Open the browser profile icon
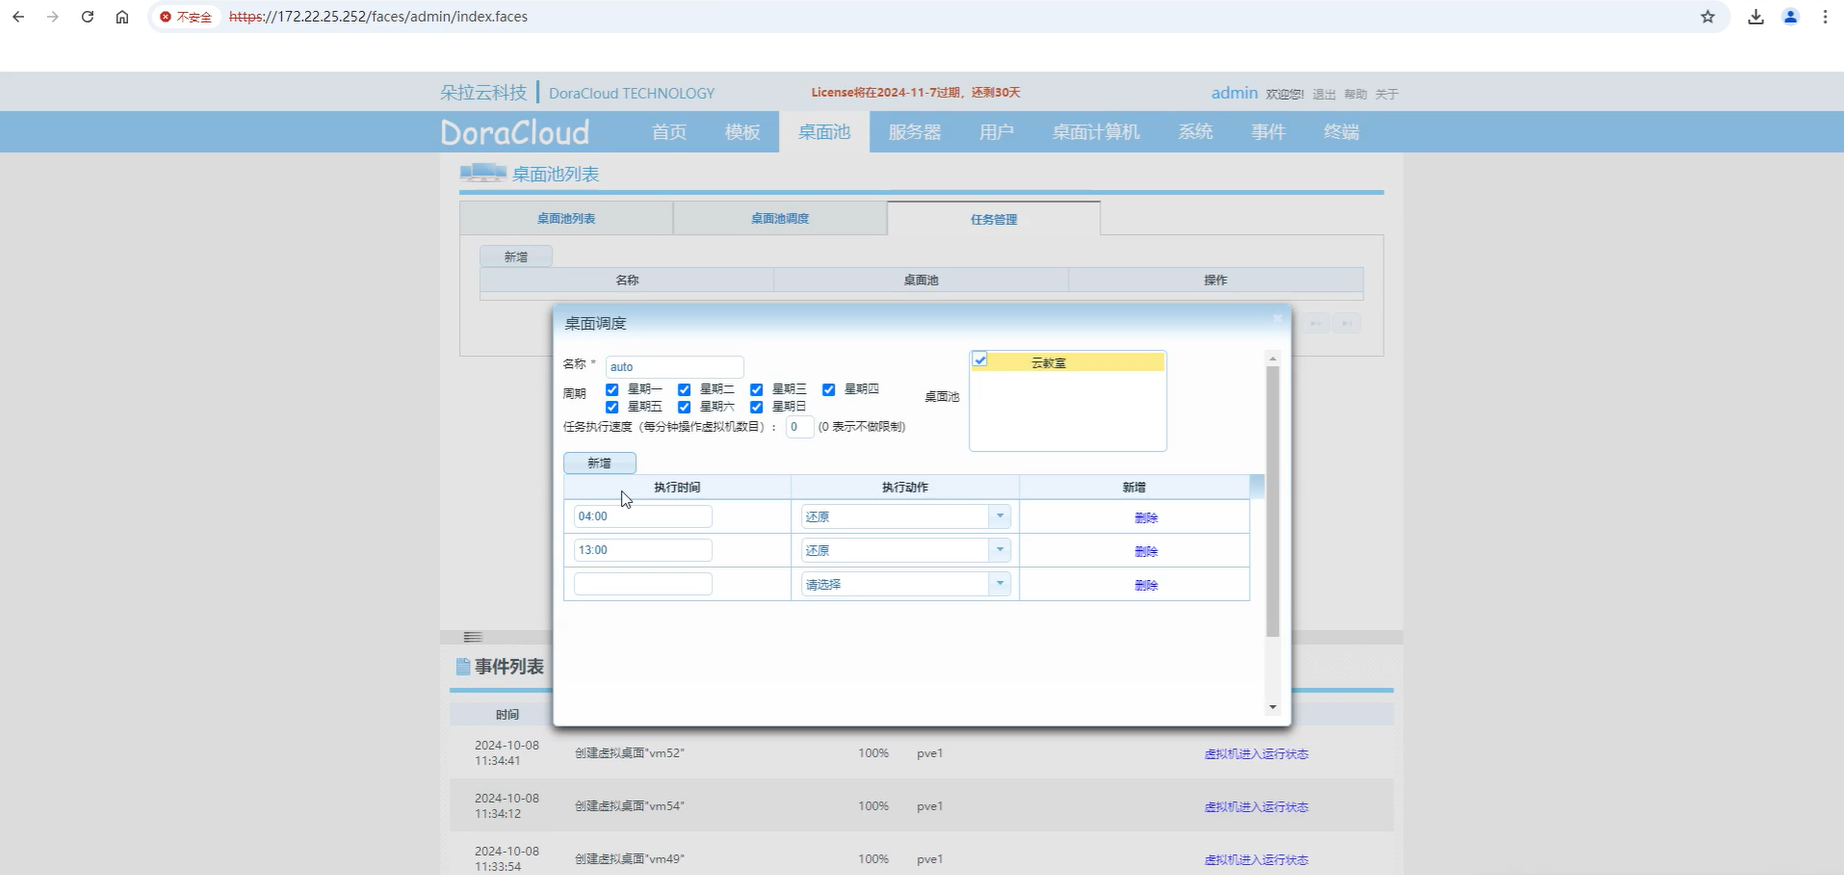This screenshot has width=1844, height=875. tap(1791, 17)
